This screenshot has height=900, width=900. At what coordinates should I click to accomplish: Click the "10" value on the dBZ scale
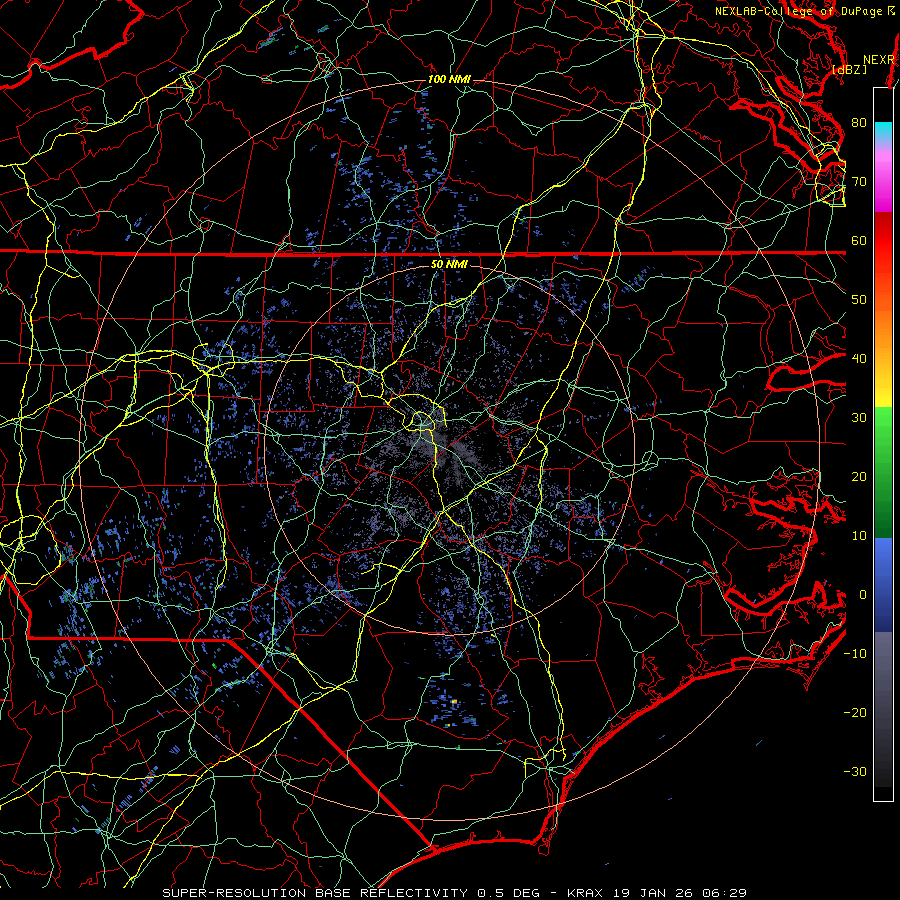[x=859, y=536]
